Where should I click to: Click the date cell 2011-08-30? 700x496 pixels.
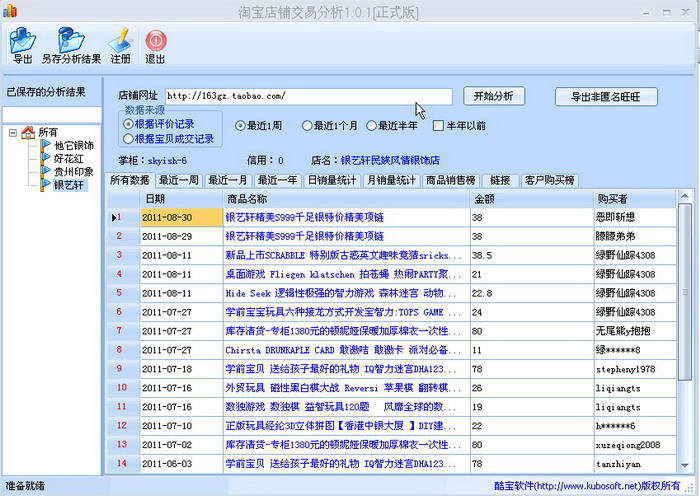click(181, 217)
